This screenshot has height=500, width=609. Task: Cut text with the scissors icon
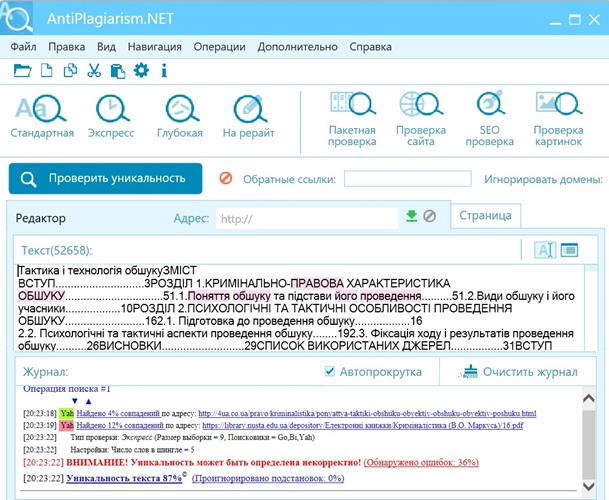coord(94,71)
